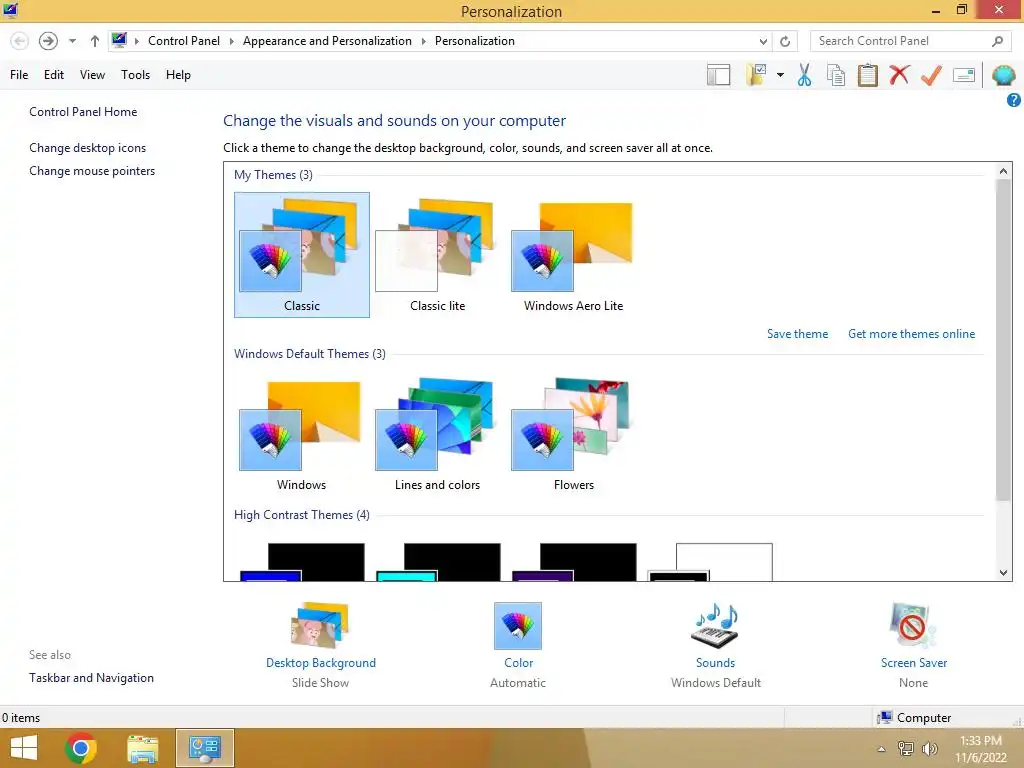Open Taskbar and Navigation link
This screenshot has height=768, width=1024.
91,678
